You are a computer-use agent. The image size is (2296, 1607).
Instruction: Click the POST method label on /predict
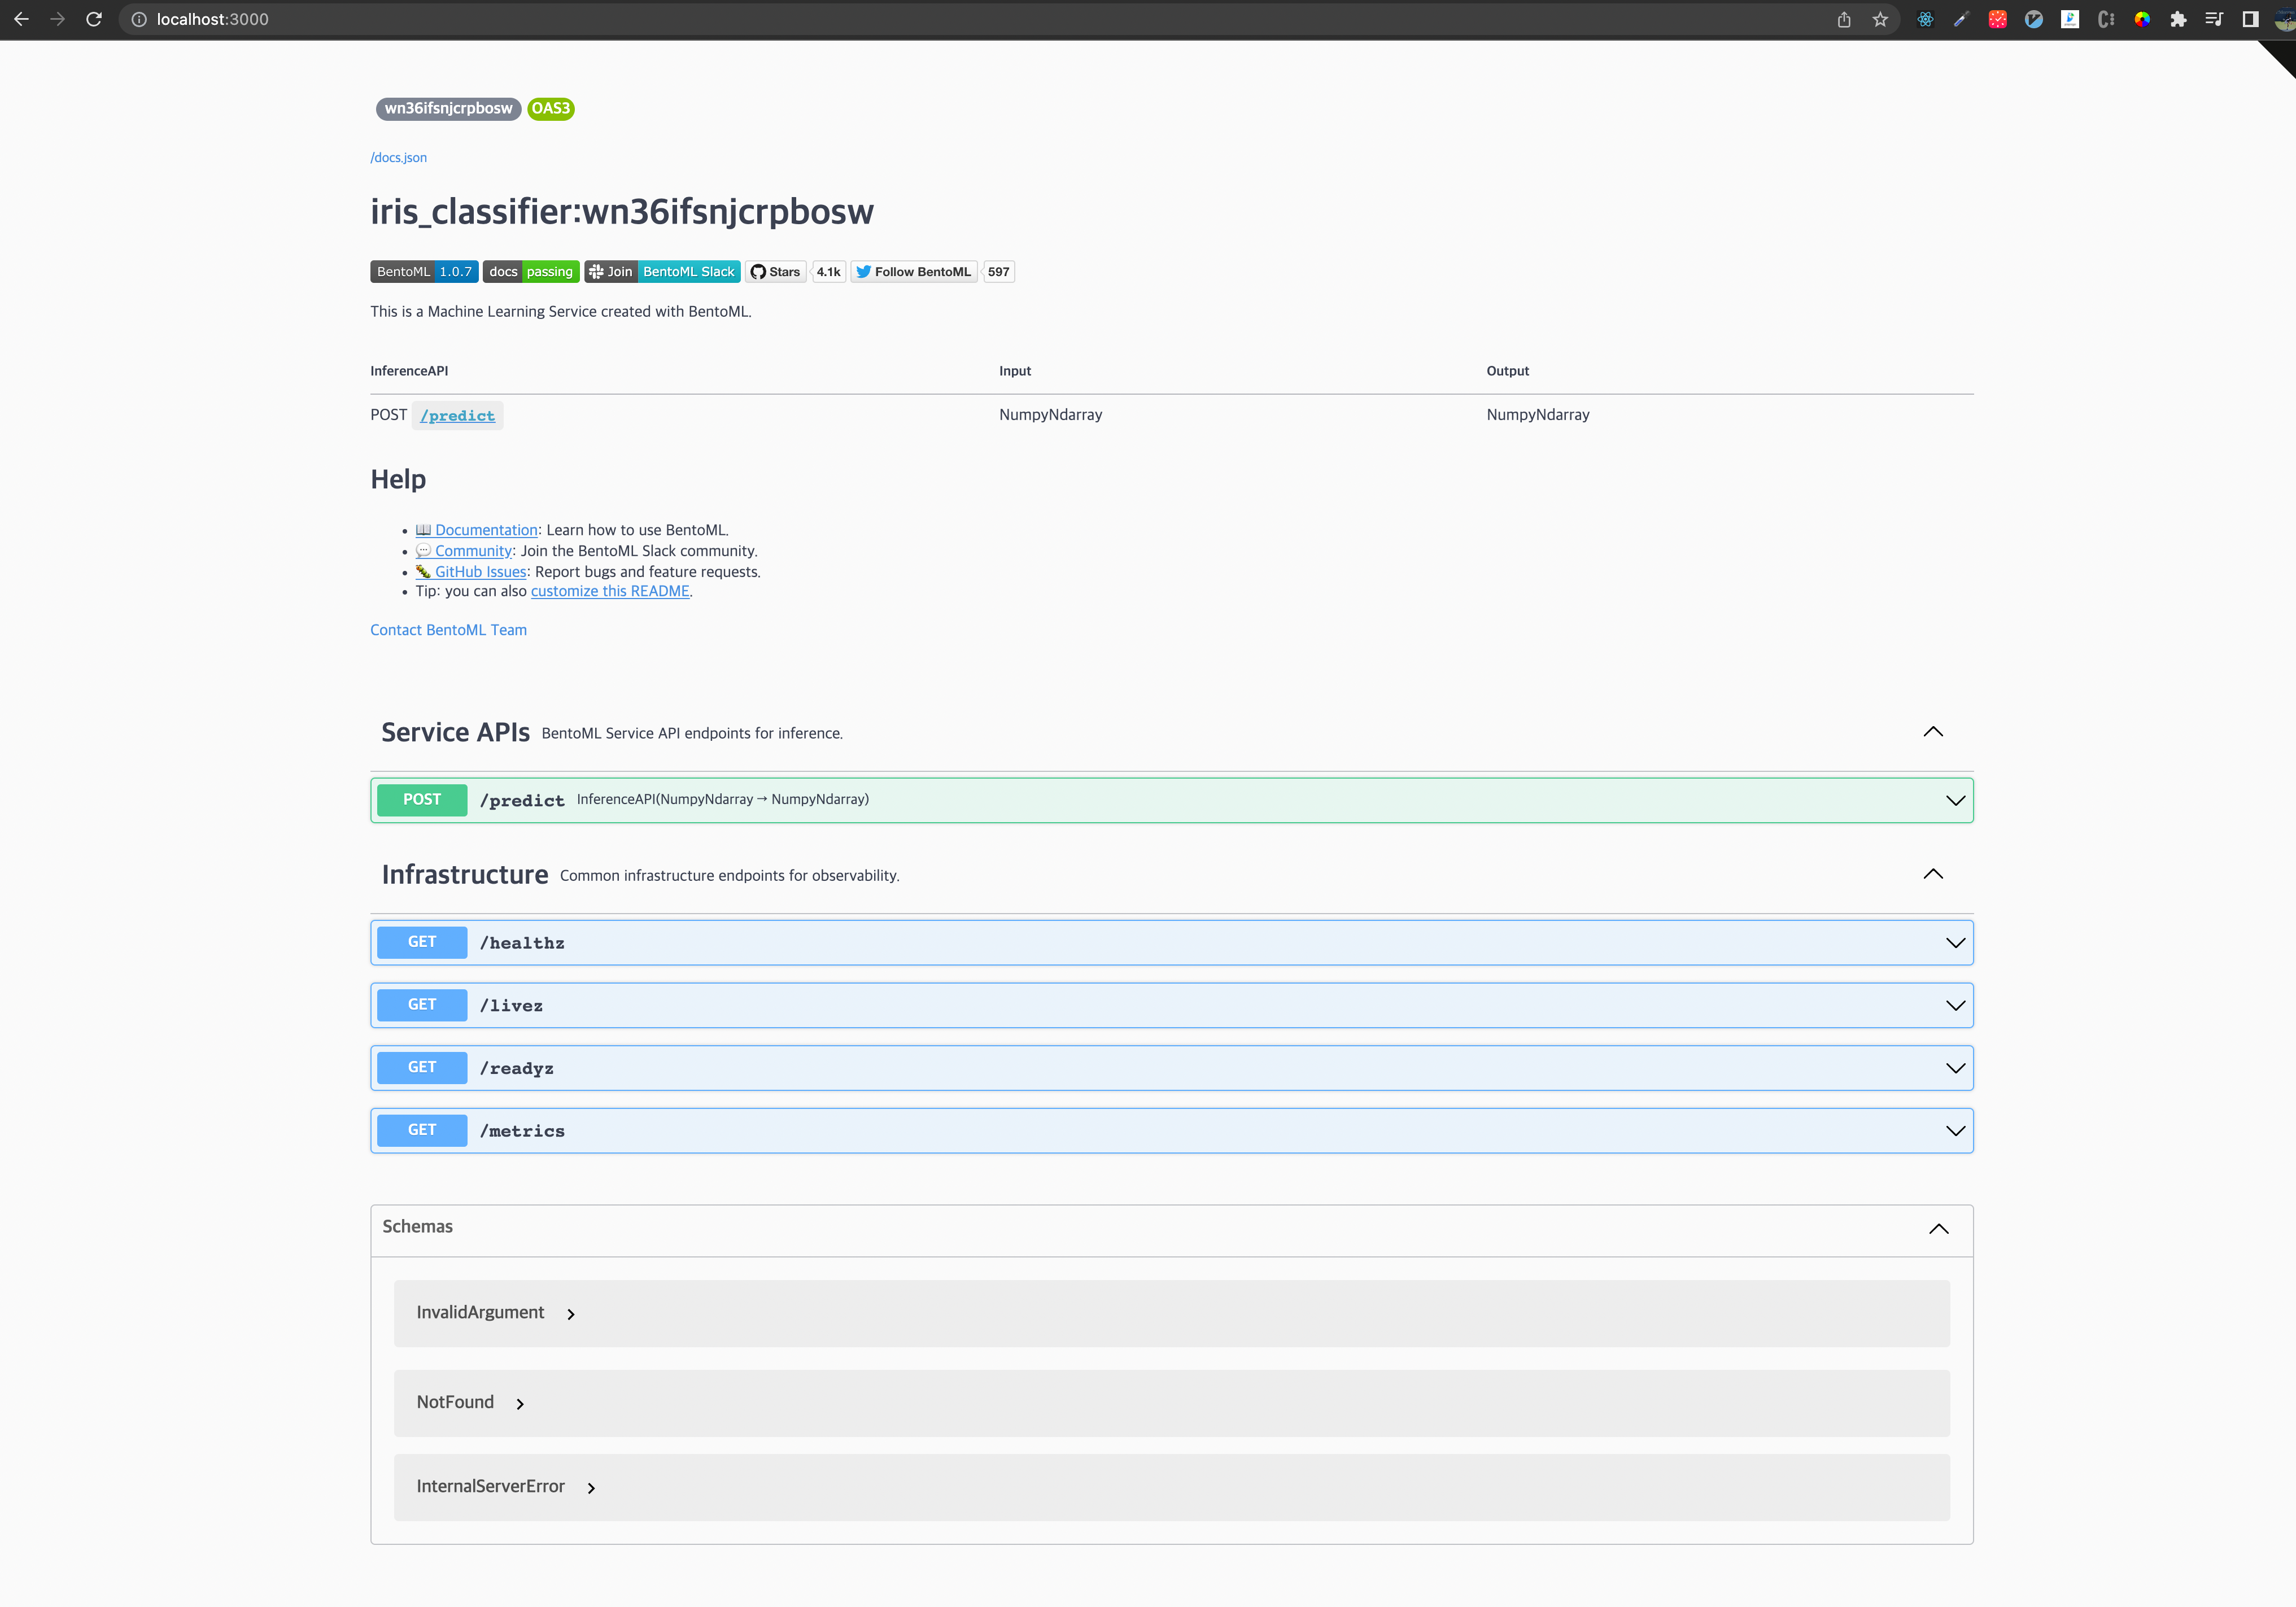[422, 800]
